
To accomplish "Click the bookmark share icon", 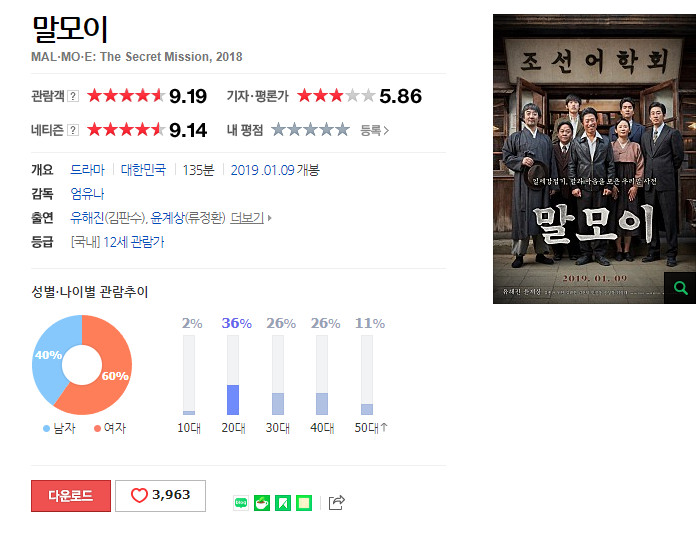I will [283, 503].
